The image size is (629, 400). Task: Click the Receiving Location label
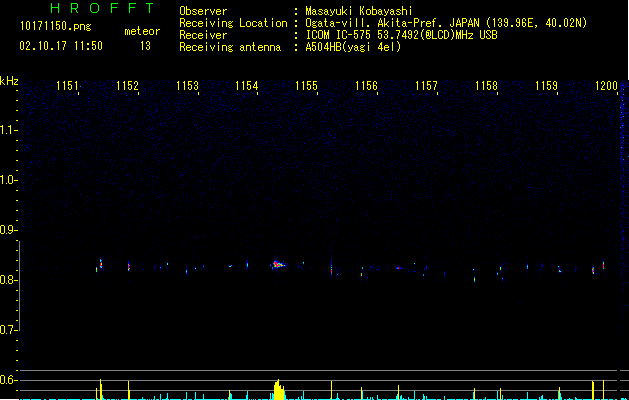click(233, 23)
